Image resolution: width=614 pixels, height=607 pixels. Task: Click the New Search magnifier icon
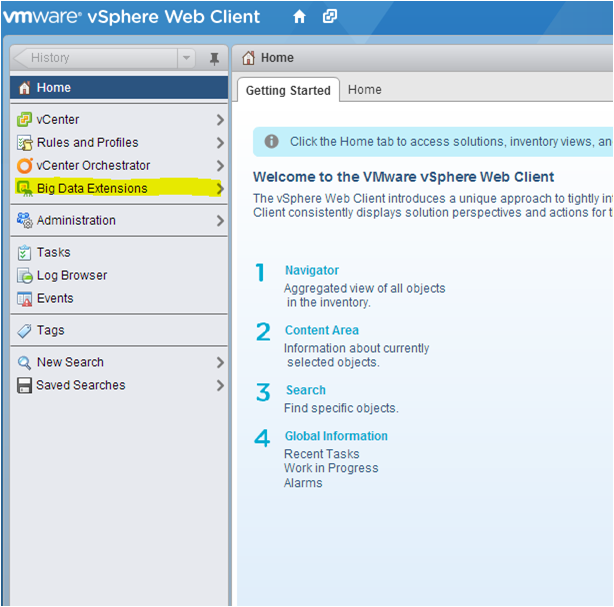(24, 362)
